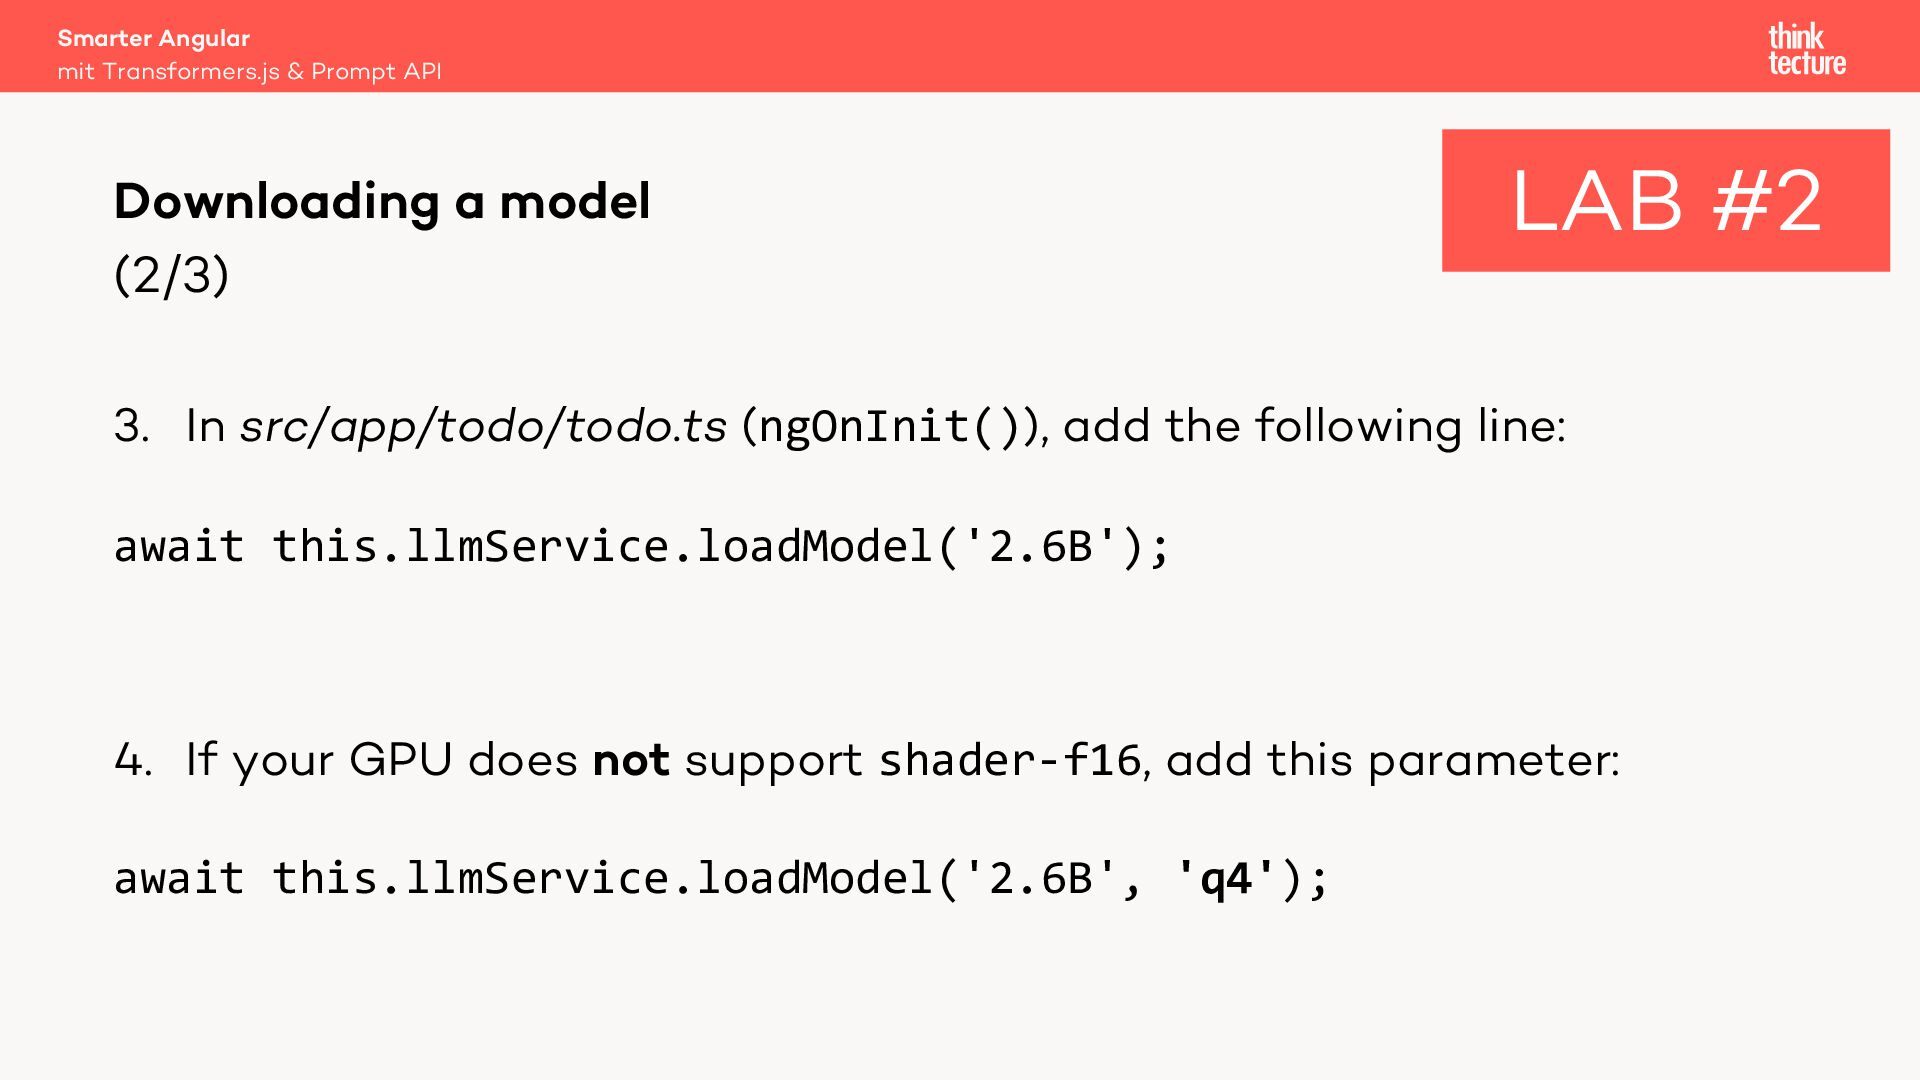Click the red header banner
This screenshot has height=1080, width=1920.
[960, 46]
